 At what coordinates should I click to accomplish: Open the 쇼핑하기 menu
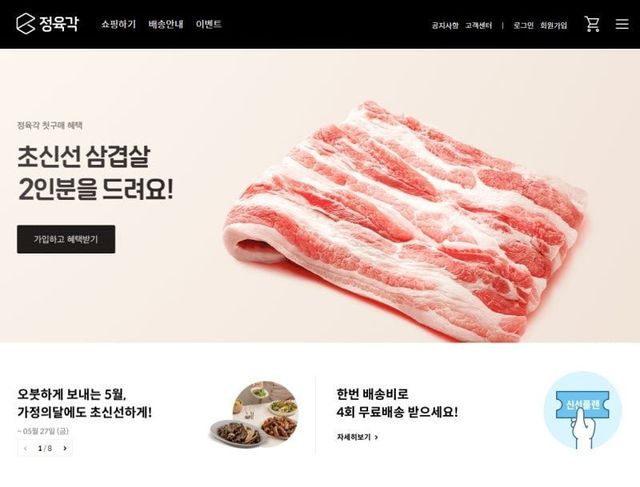point(118,24)
